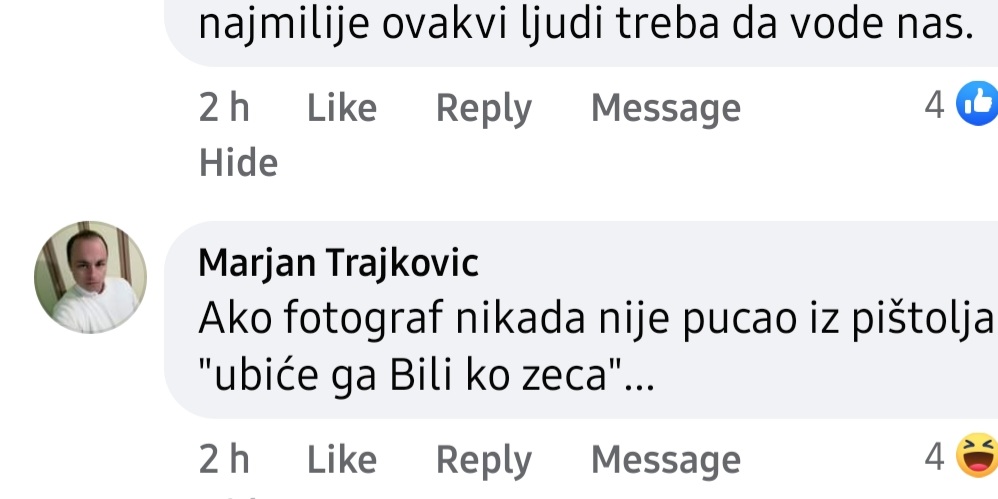Click the blue thumbs-up reaction icon
The width and height of the screenshot is (998, 499).
point(978,103)
